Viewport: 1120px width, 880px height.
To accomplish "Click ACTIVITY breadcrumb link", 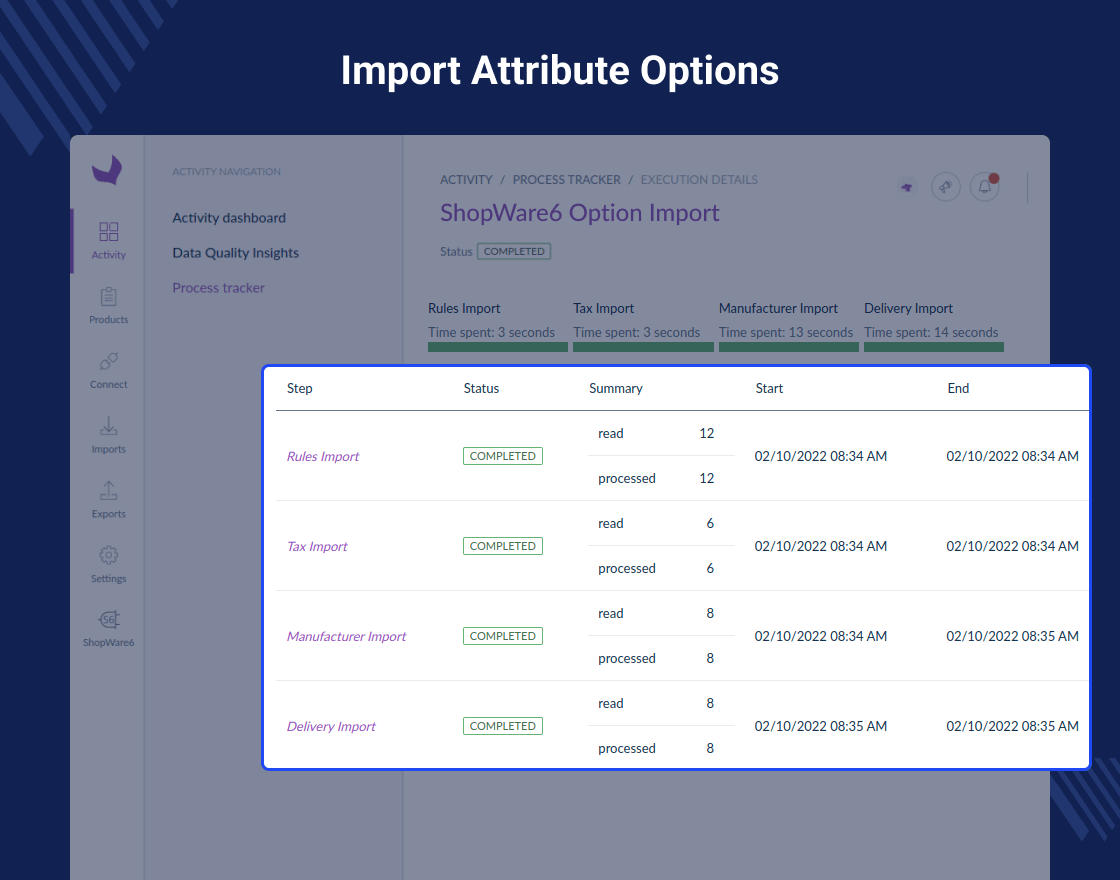I will coord(466,180).
